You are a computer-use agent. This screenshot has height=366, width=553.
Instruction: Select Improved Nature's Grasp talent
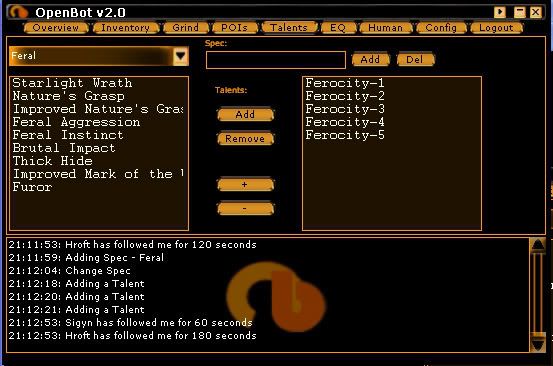(x=98, y=109)
